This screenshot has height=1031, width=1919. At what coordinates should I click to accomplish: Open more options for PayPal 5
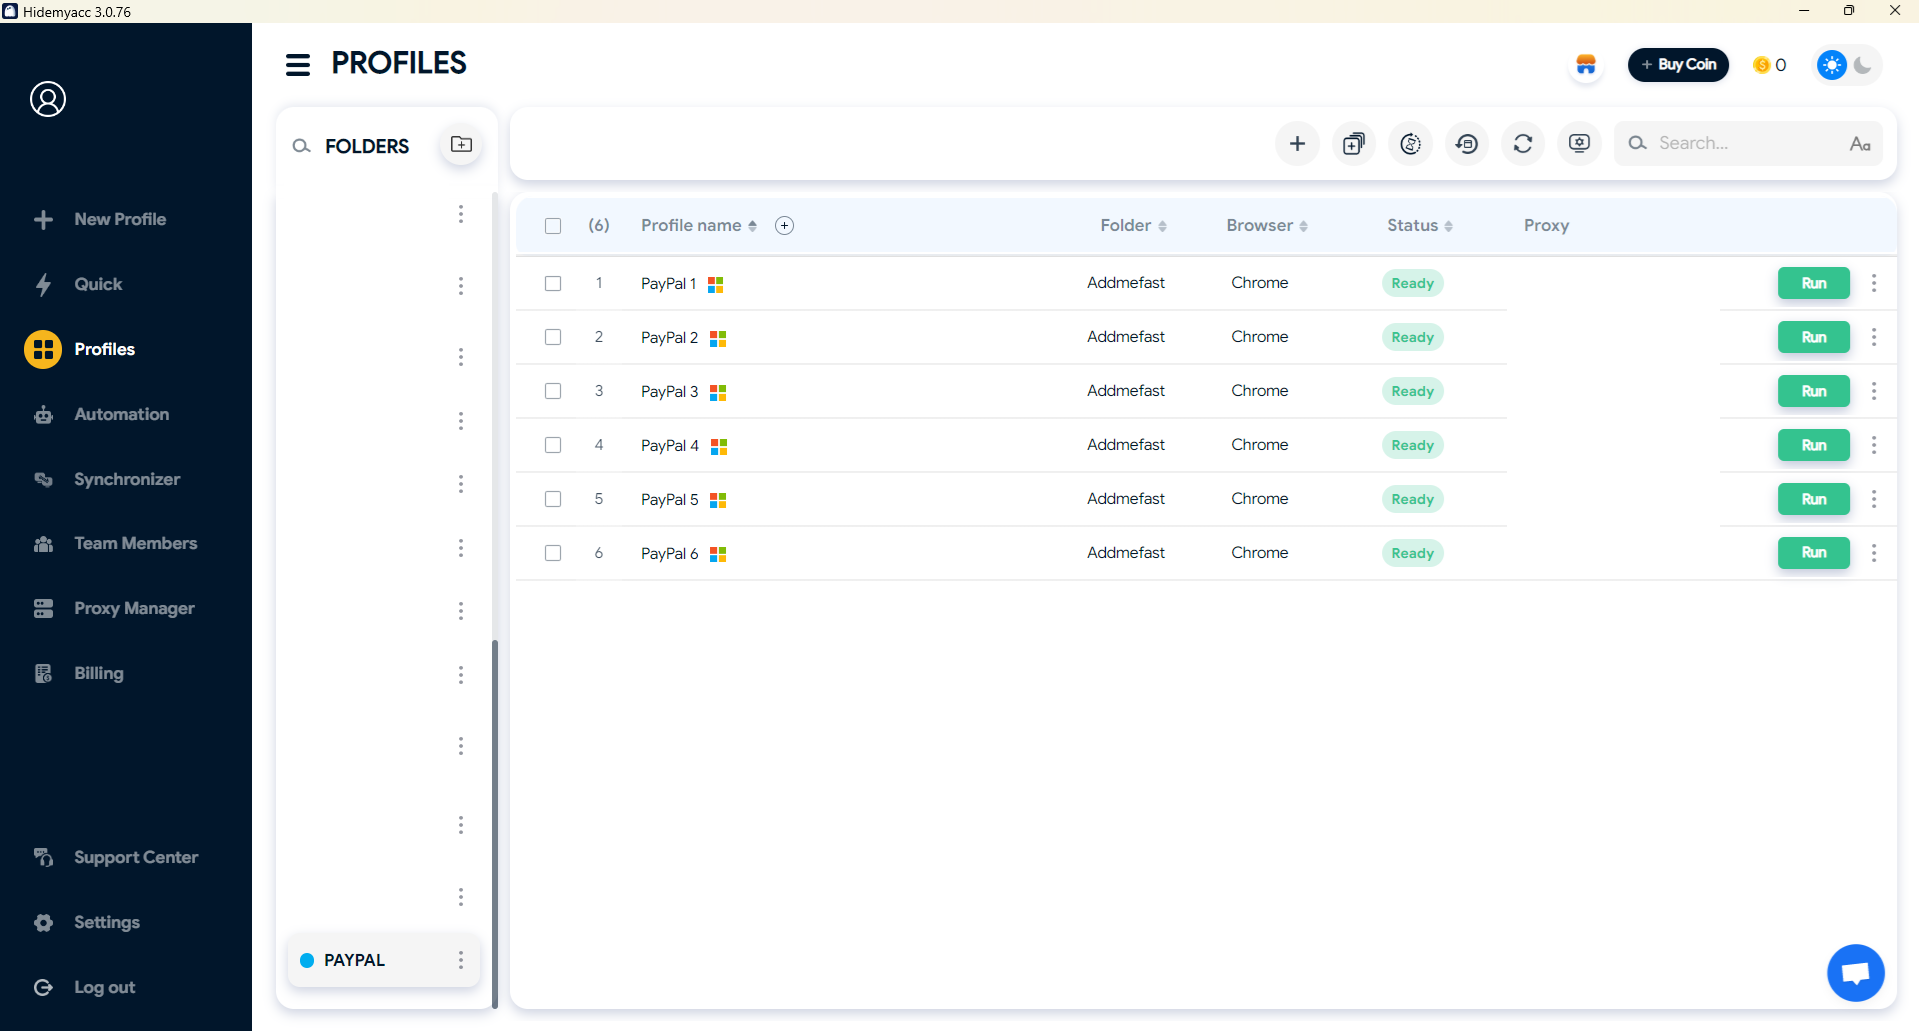pyautogui.click(x=1874, y=499)
